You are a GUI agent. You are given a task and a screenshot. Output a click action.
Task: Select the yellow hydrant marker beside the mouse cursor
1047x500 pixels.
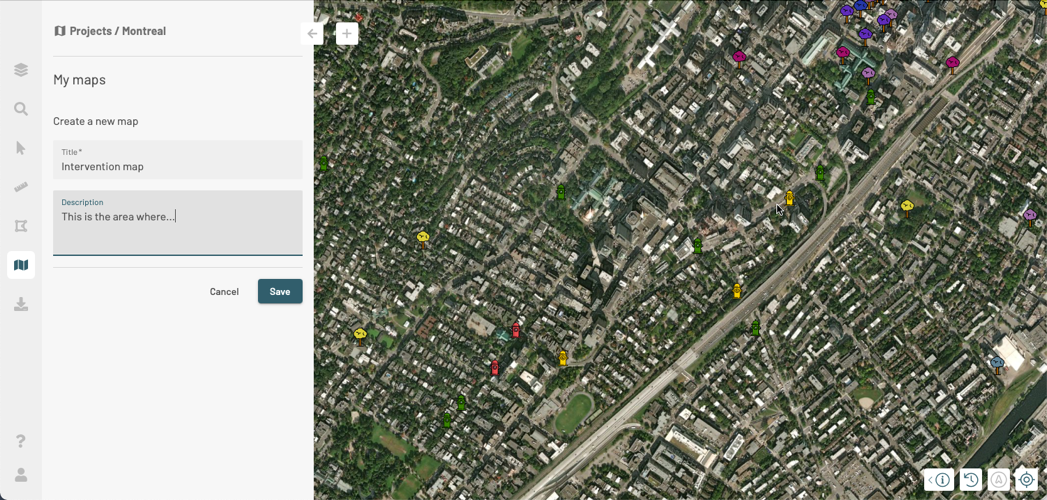click(789, 198)
